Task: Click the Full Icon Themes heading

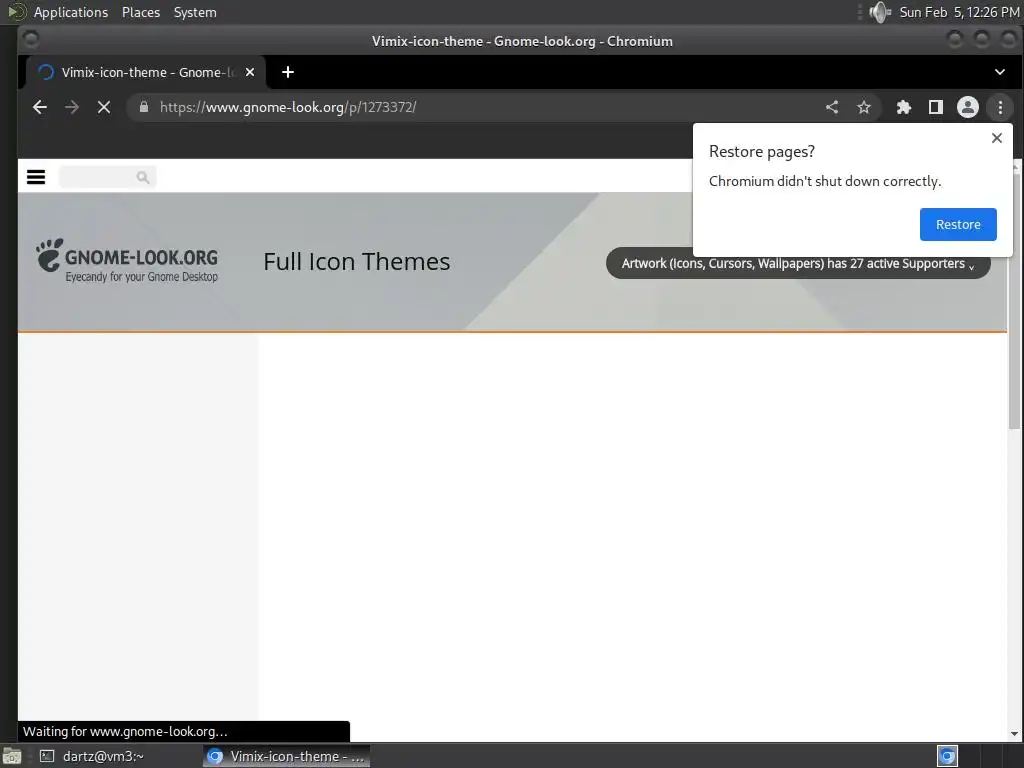Action: pos(357,261)
